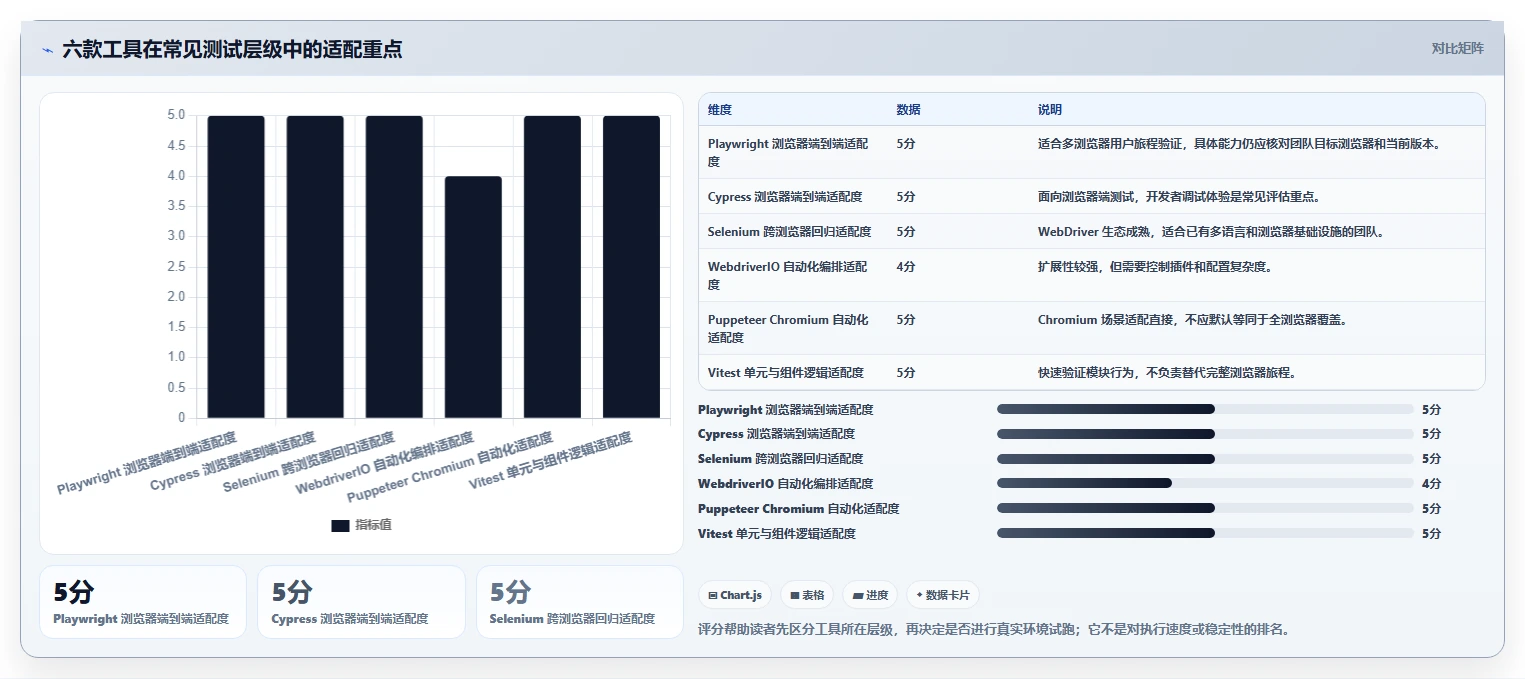Open the Playwright 5分 stat card
Image resolution: width=1525 pixels, height=679 pixels.
point(143,602)
